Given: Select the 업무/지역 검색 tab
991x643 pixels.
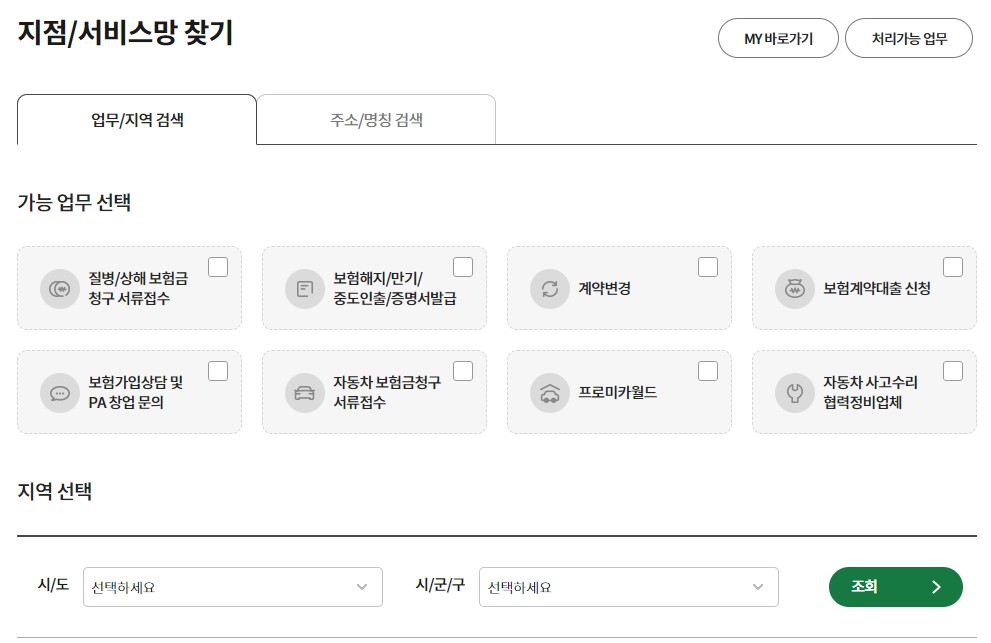Looking at the screenshot, I should (x=136, y=118).
